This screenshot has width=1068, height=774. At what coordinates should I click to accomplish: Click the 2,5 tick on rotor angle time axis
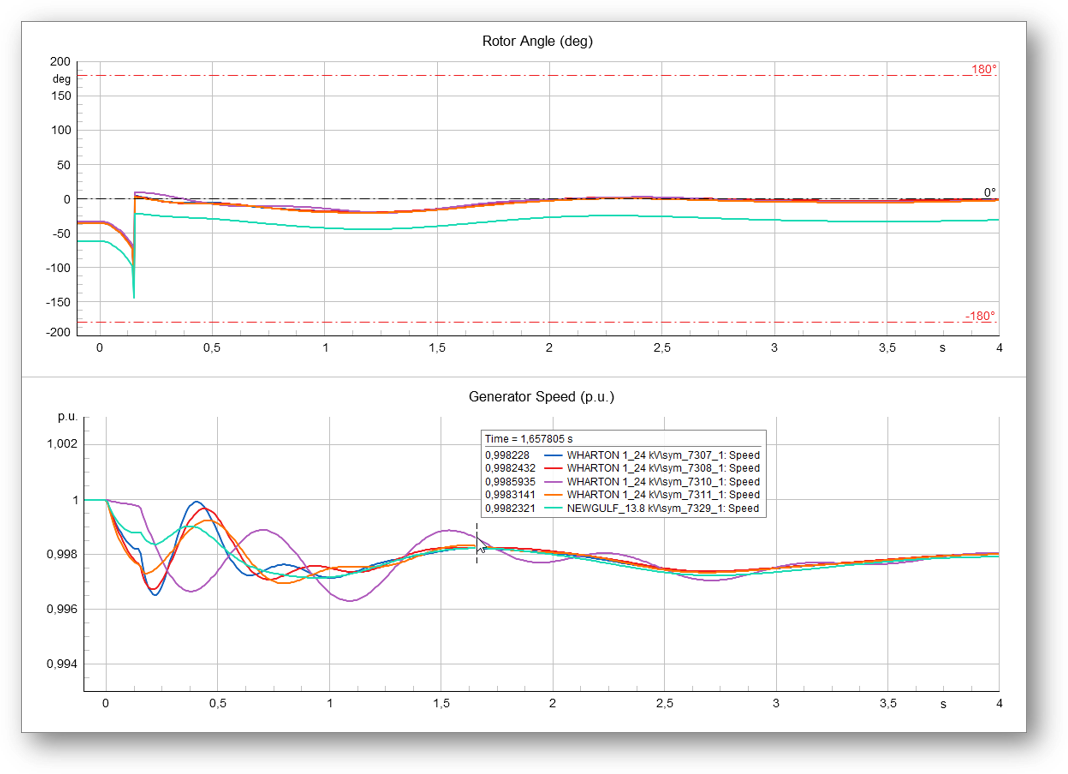point(662,347)
